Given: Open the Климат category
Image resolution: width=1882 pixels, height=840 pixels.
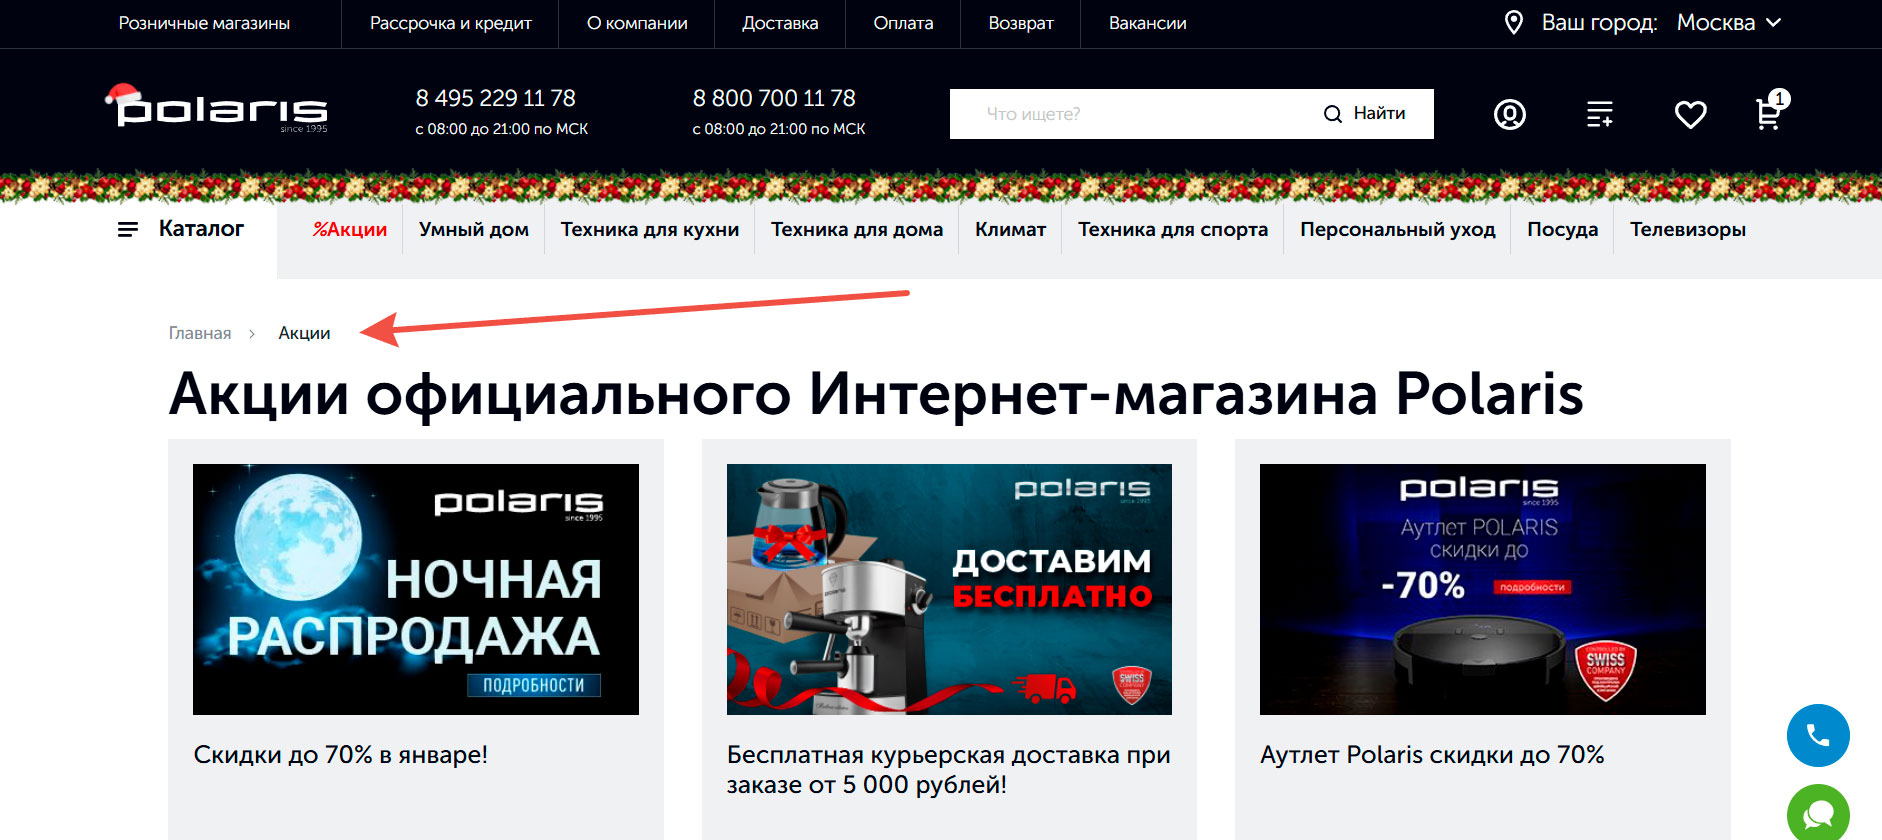Looking at the screenshot, I should [1011, 229].
